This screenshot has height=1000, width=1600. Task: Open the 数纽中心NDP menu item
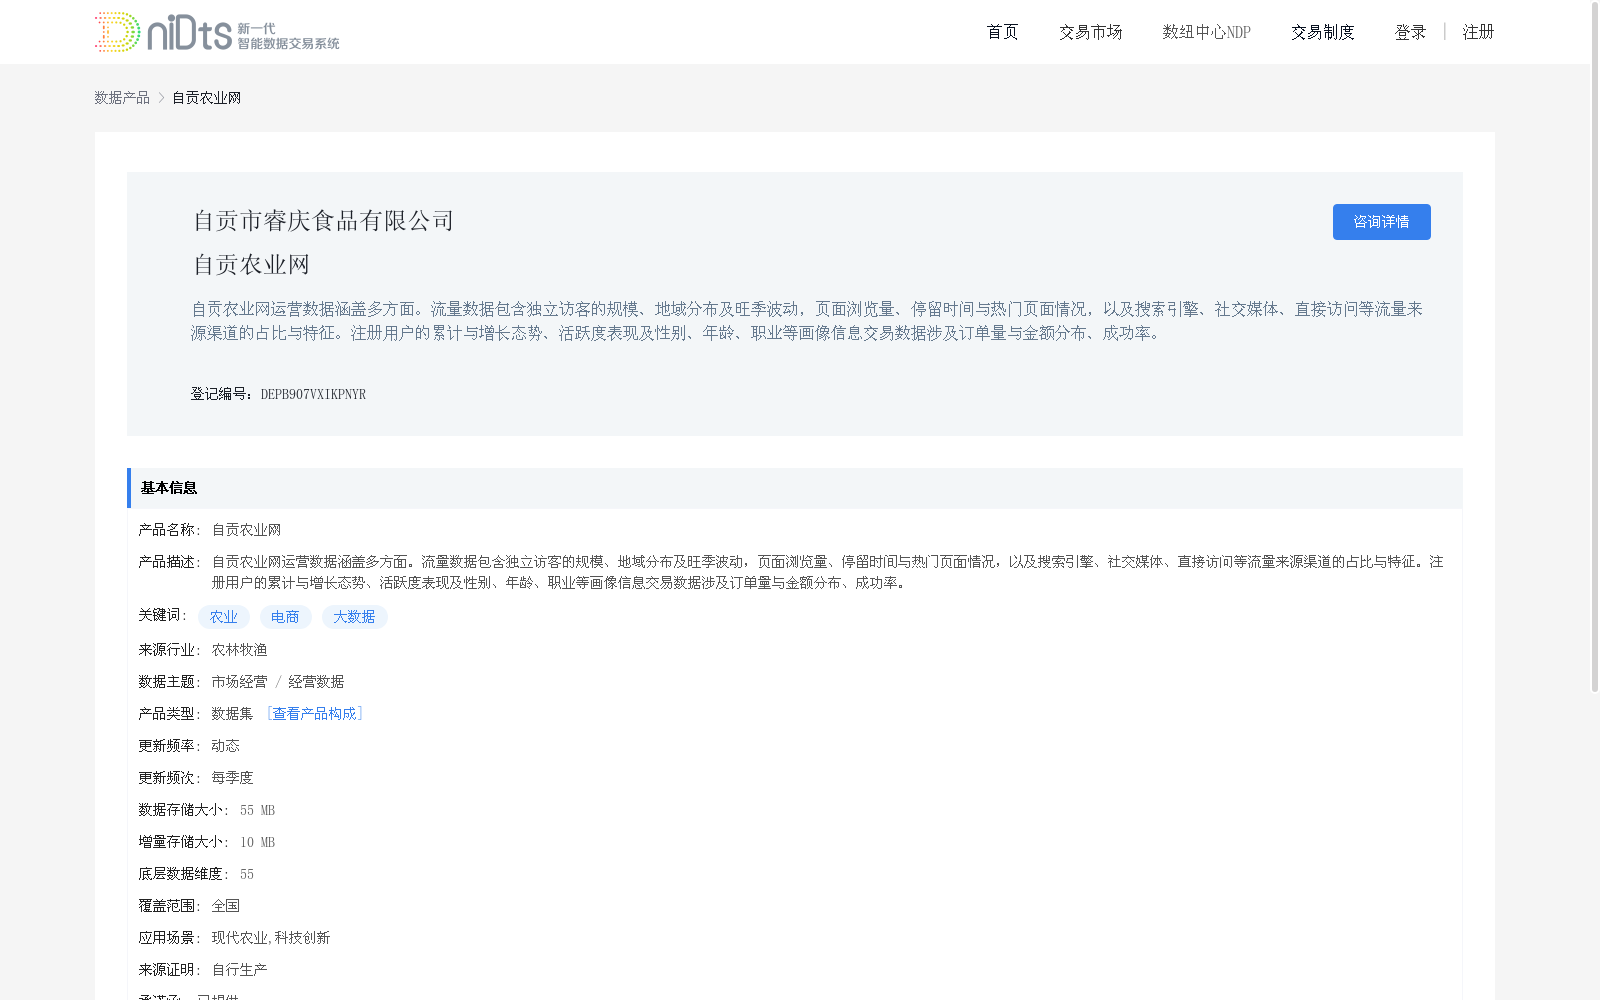pyautogui.click(x=1206, y=32)
